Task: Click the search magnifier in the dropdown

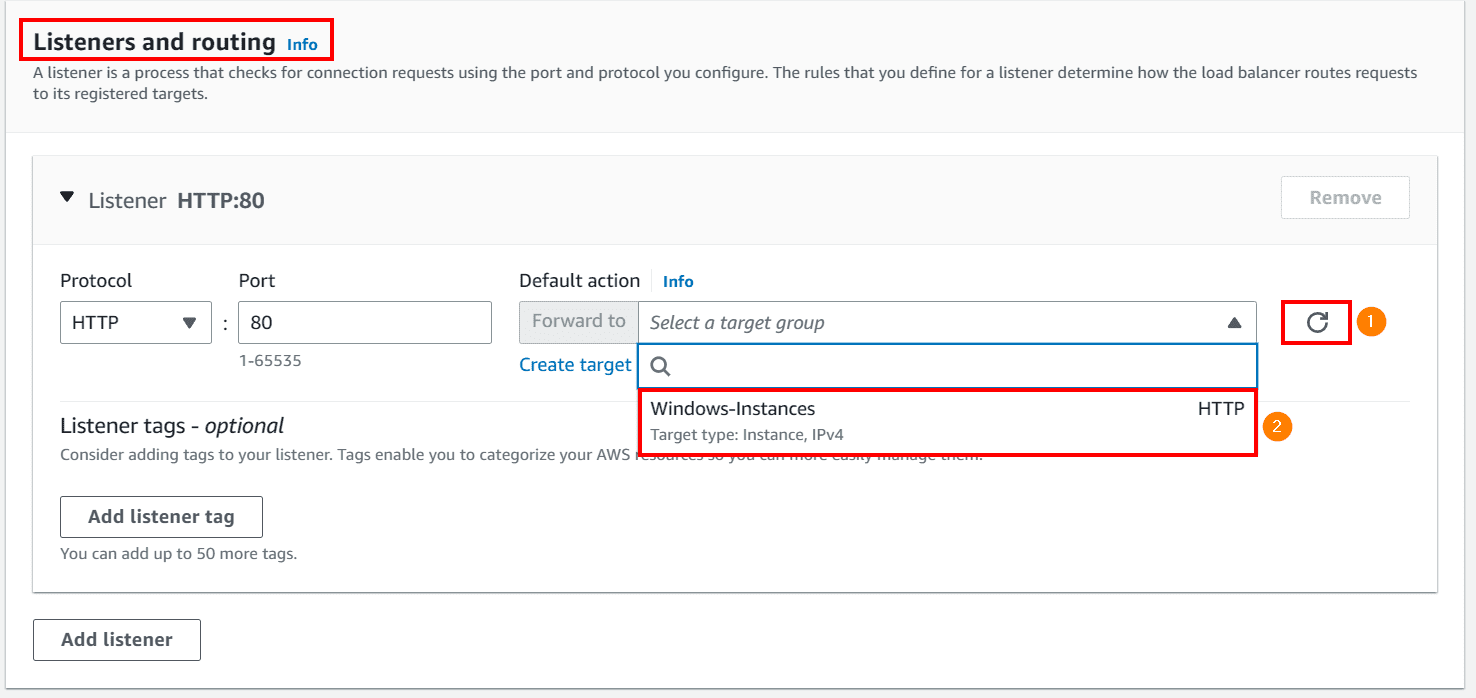Action: [x=660, y=368]
